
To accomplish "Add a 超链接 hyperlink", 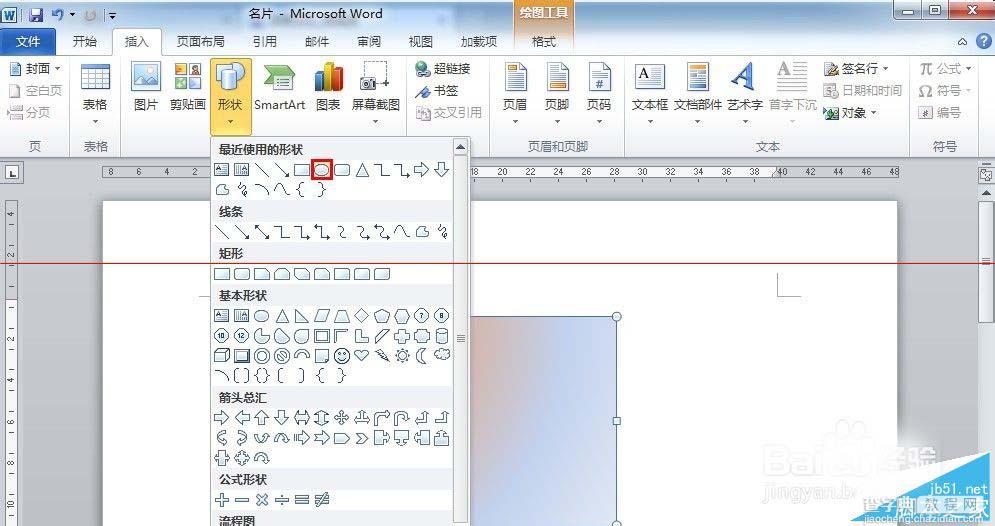I will (x=443, y=69).
